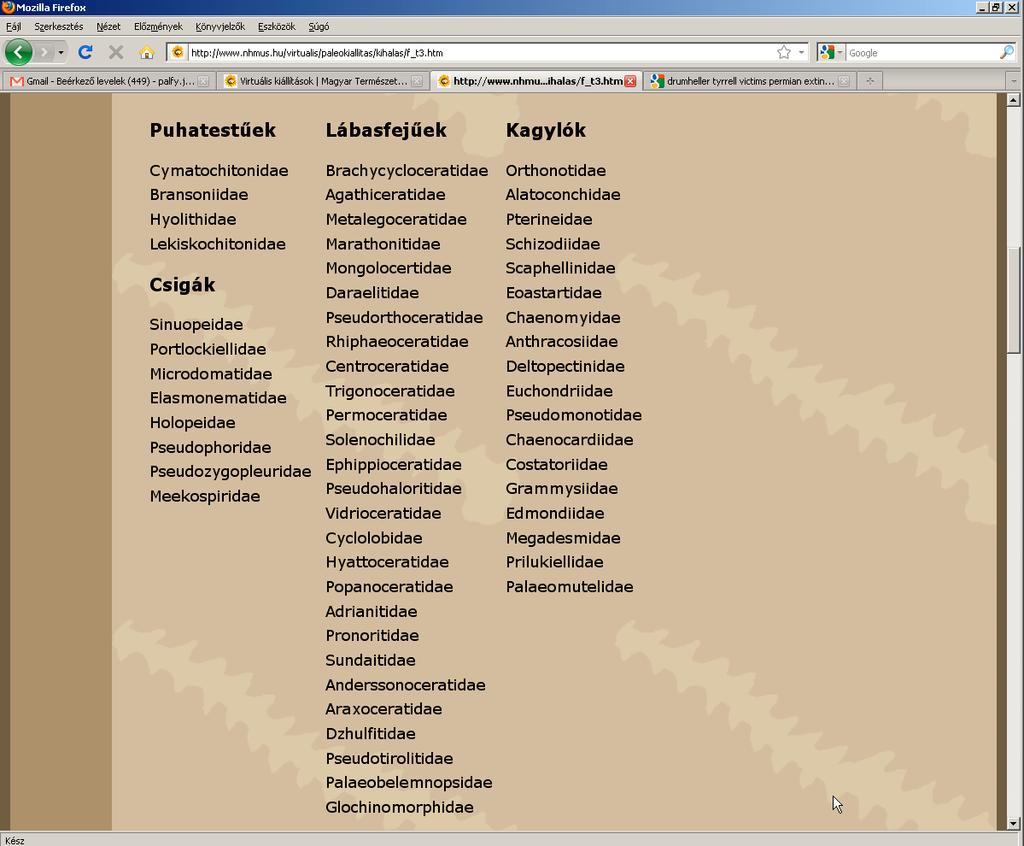Open the address bar history dropdown
This screenshot has height=846, width=1024.
click(x=801, y=52)
